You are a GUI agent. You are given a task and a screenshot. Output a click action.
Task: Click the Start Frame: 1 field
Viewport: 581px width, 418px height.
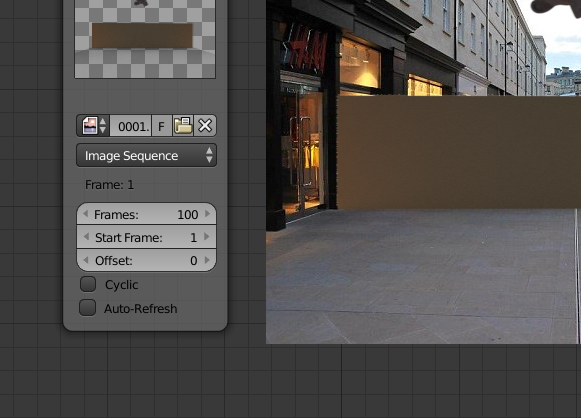point(146,237)
